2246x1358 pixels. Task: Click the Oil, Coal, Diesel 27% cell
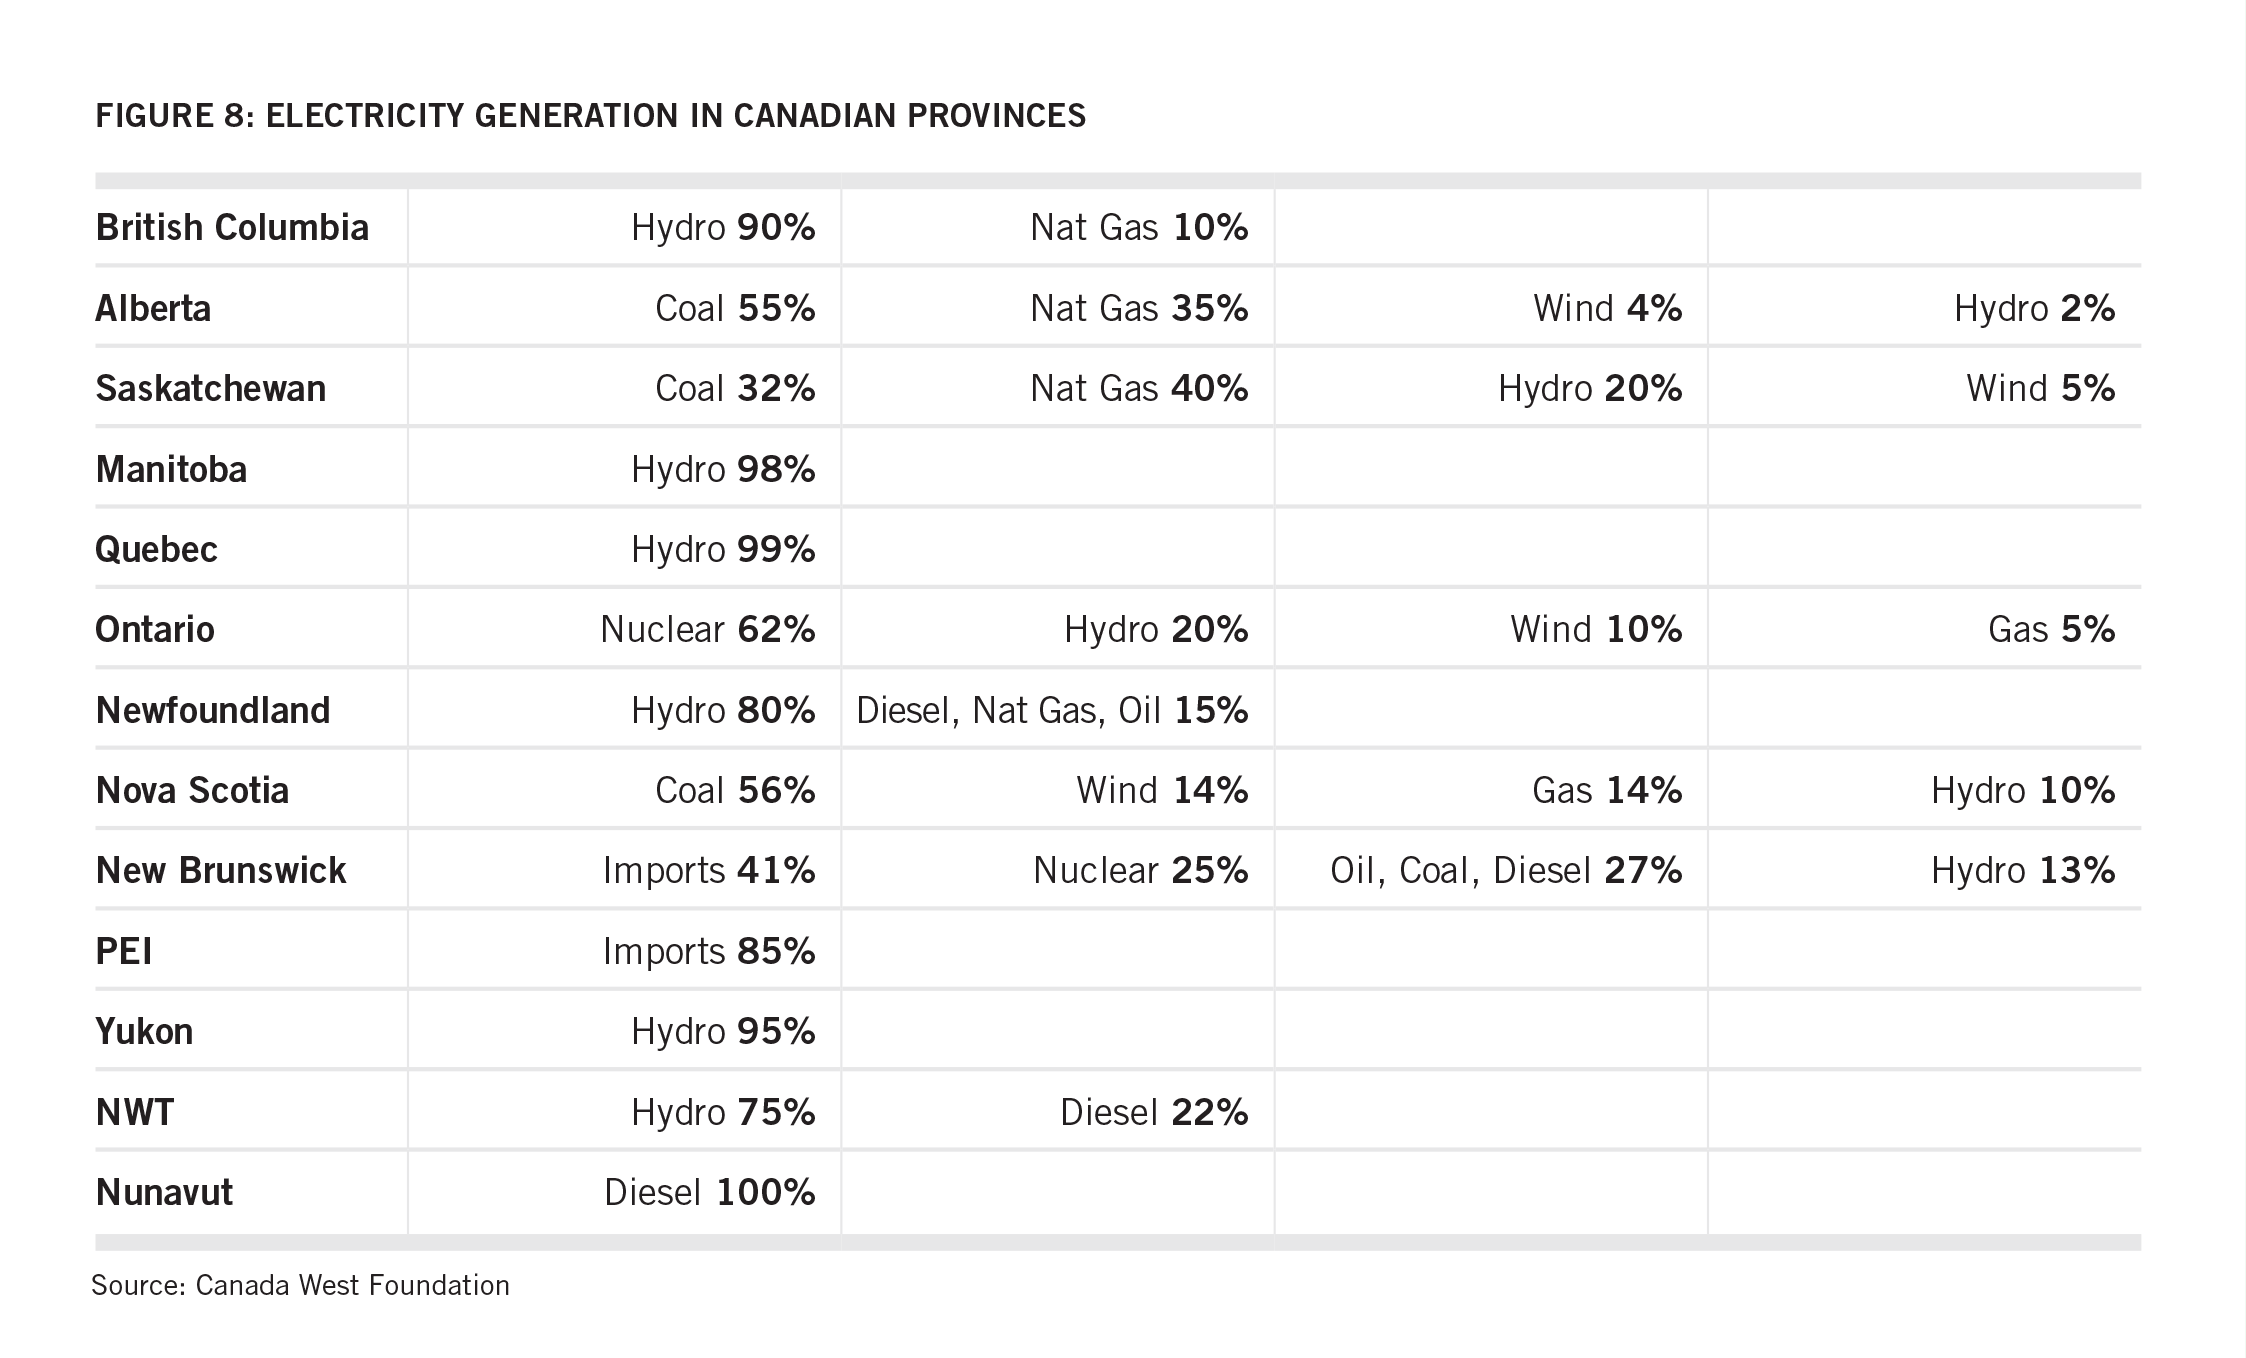(1505, 870)
